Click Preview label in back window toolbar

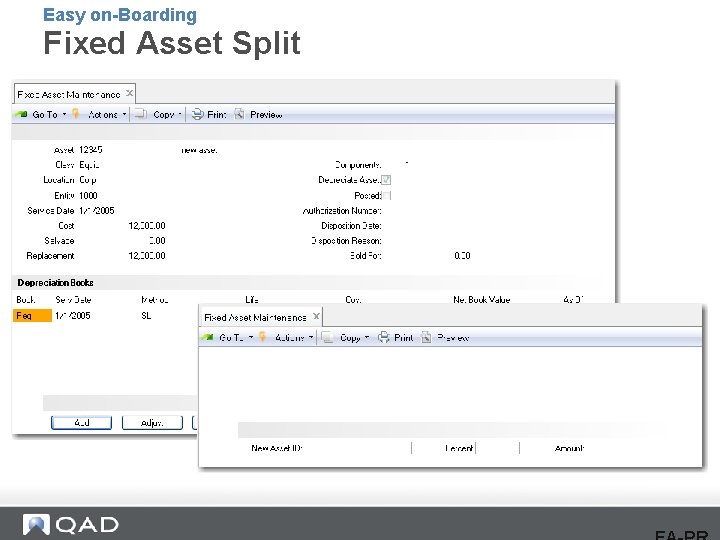click(266, 115)
